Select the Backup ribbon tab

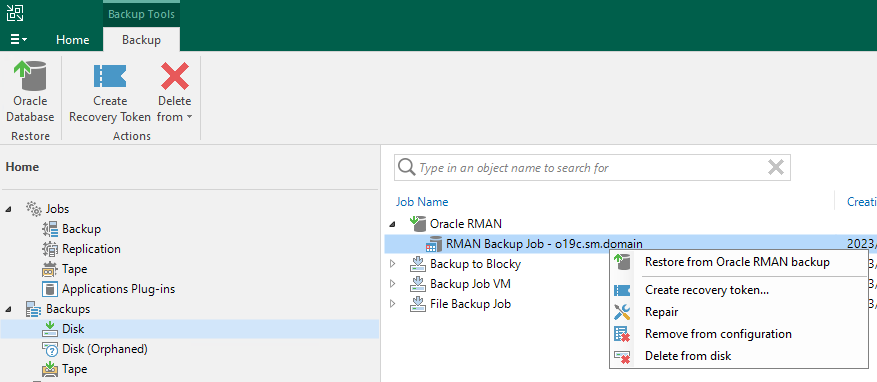(x=142, y=40)
